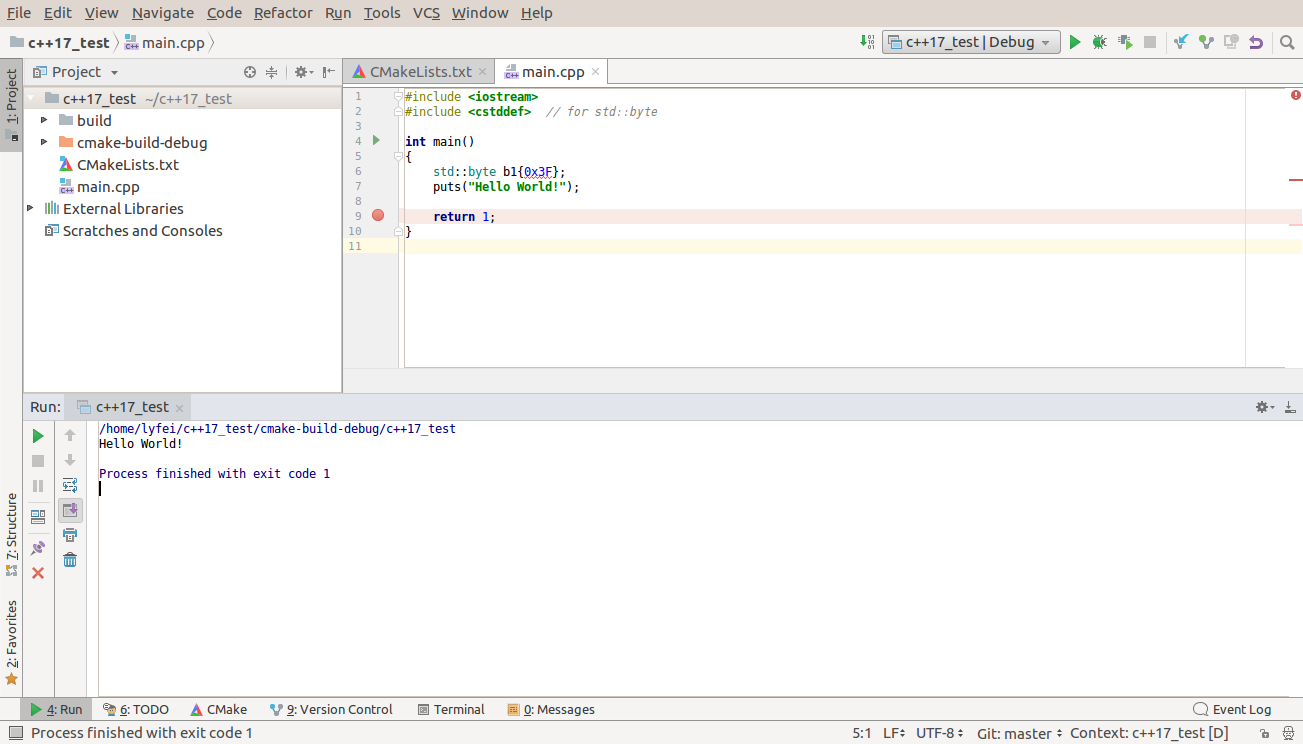Rerun program from Run panel green arrow
Image resolution: width=1303 pixels, height=744 pixels.
[x=38, y=436]
